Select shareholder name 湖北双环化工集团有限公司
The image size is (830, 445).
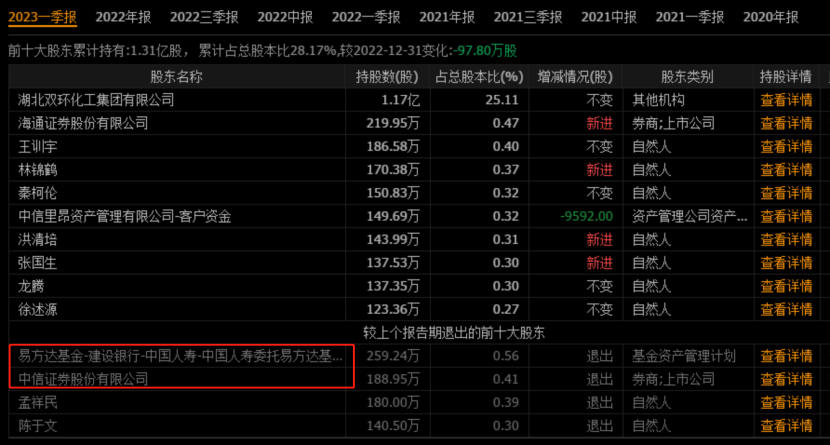coord(96,100)
